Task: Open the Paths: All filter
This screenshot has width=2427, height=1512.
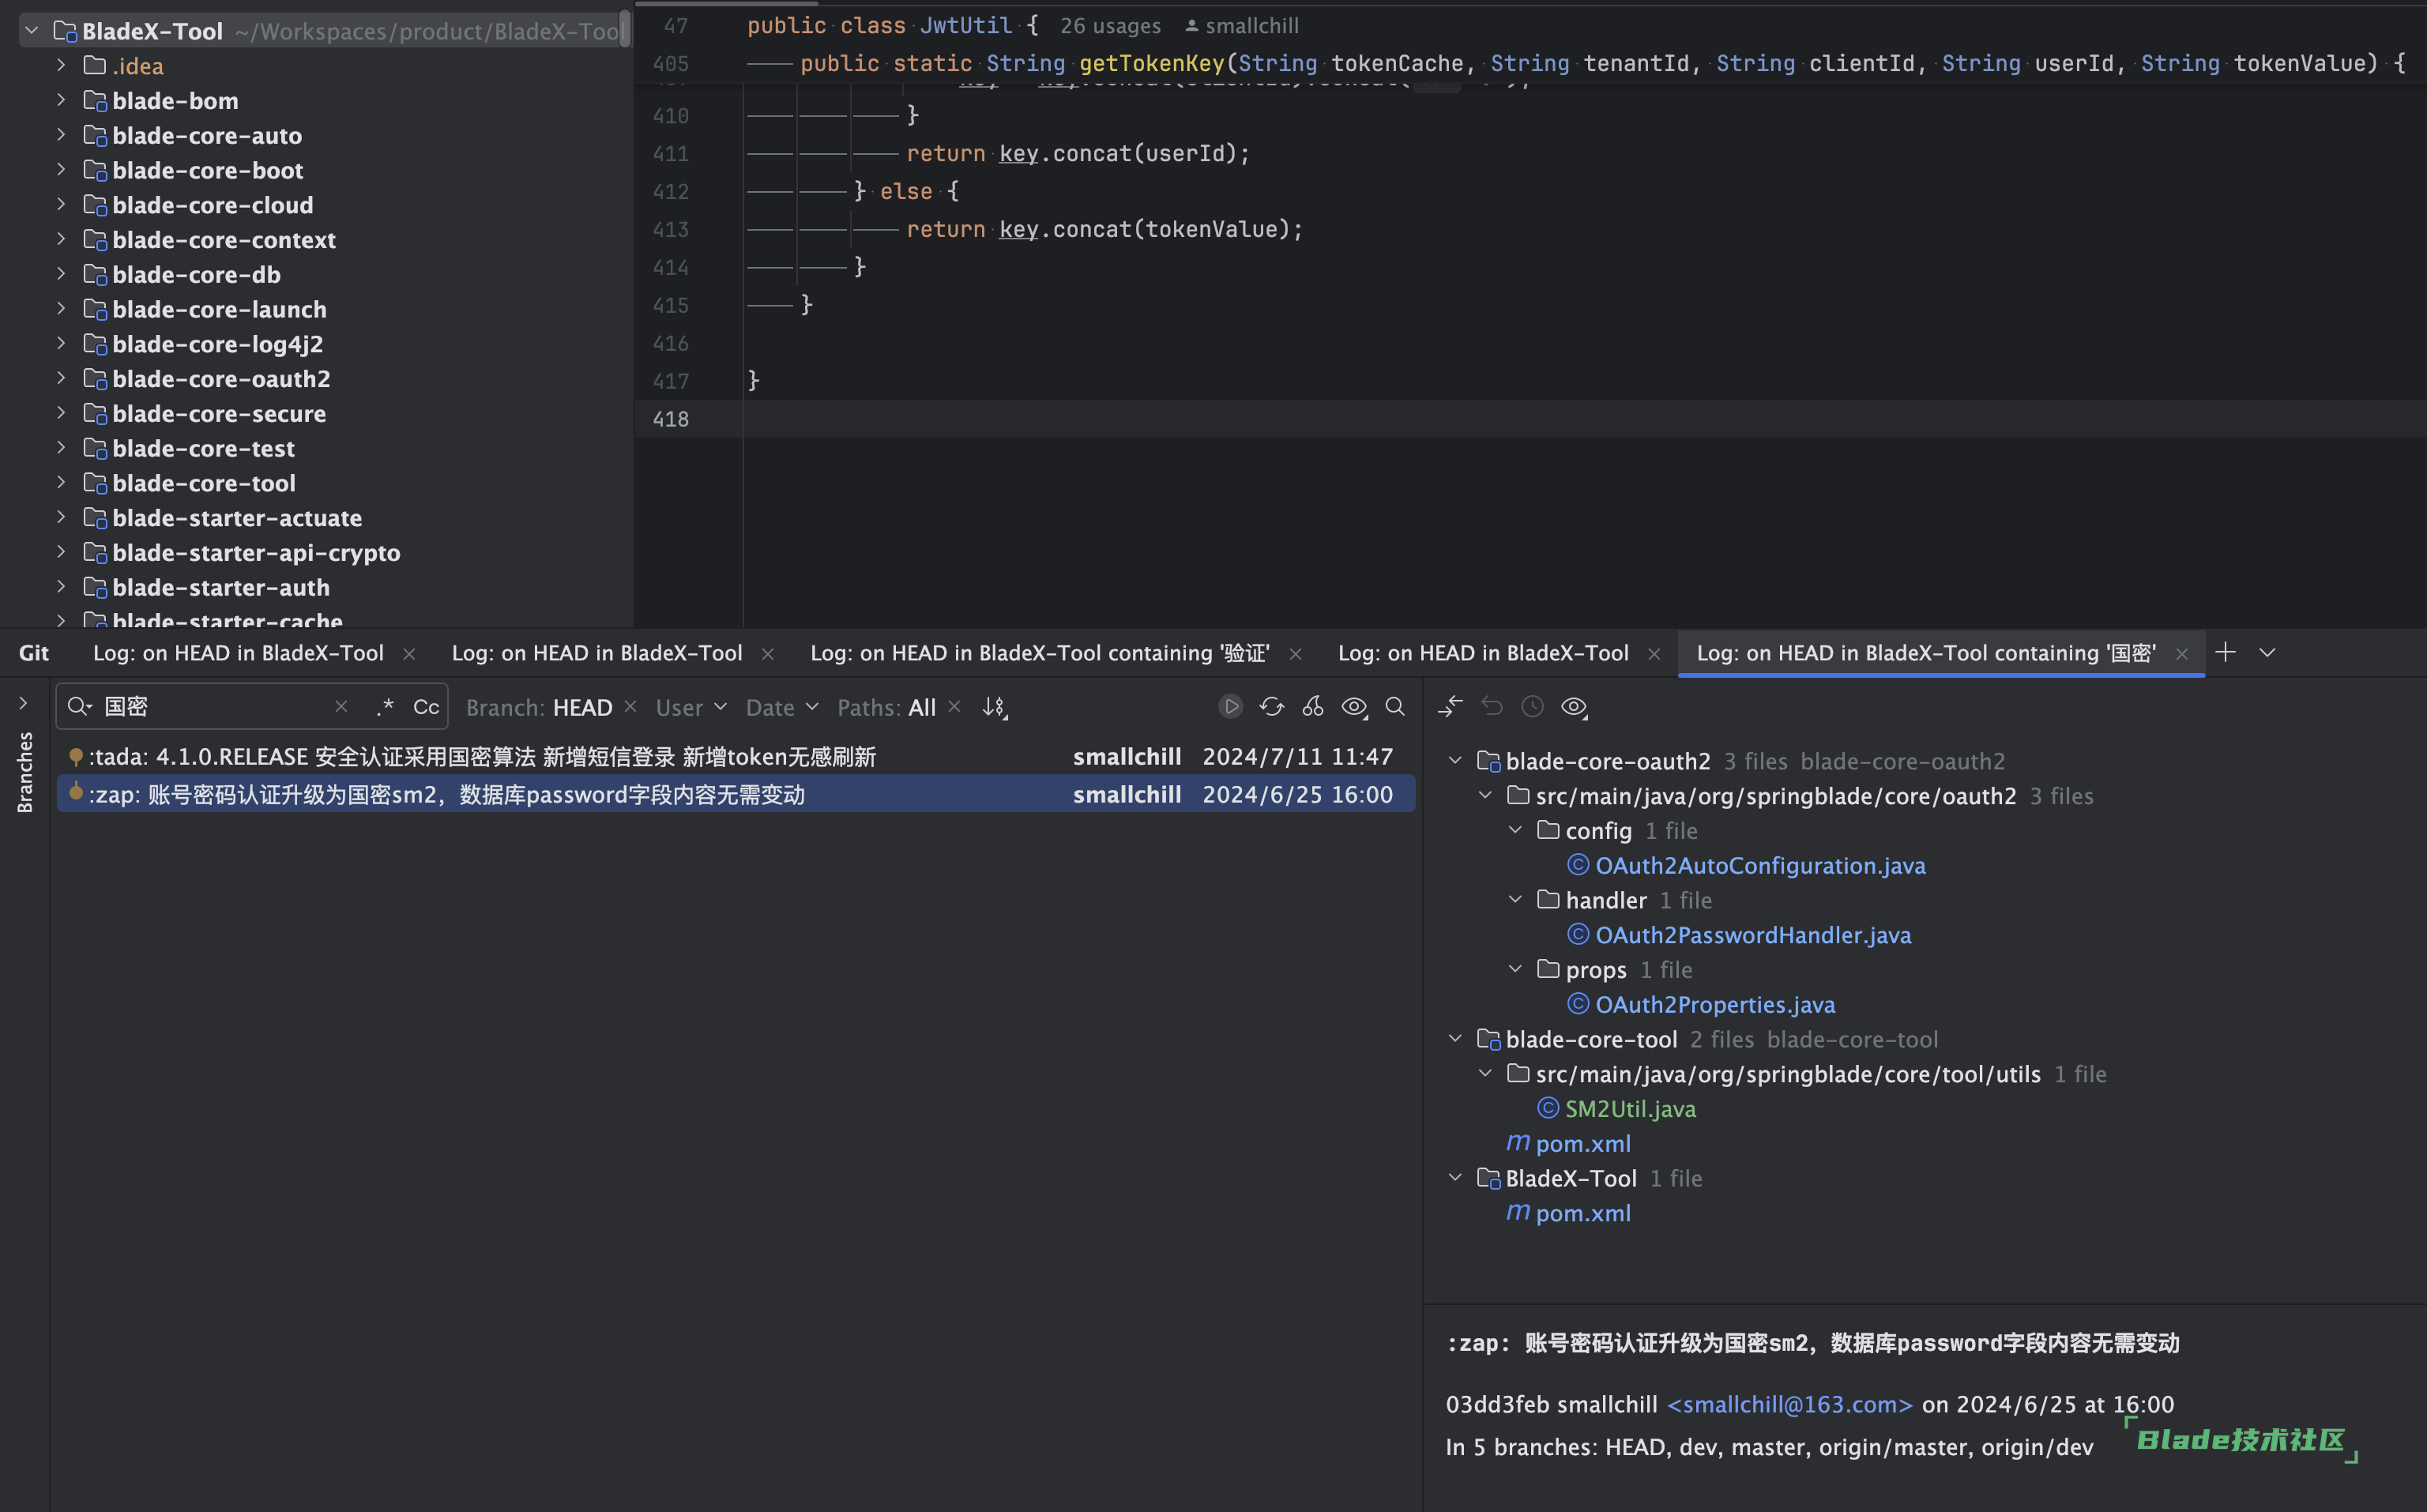Action: click(886, 707)
